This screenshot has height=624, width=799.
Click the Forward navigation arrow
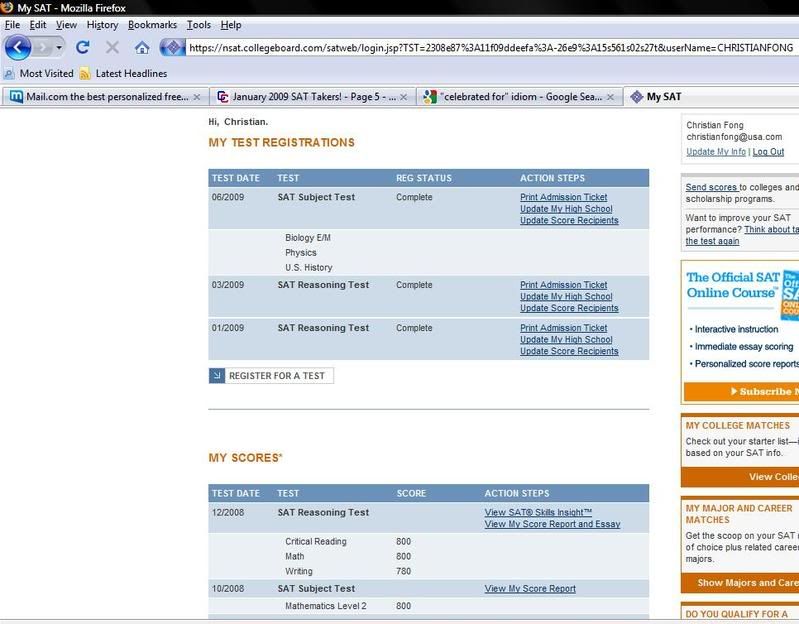pyautogui.click(x=43, y=47)
